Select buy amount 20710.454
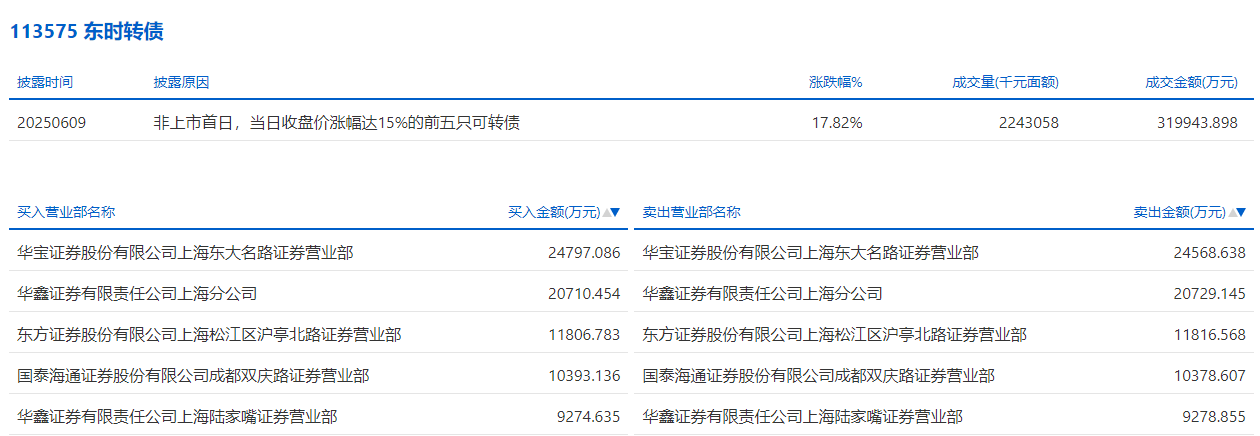The image size is (1260, 436). (x=584, y=294)
